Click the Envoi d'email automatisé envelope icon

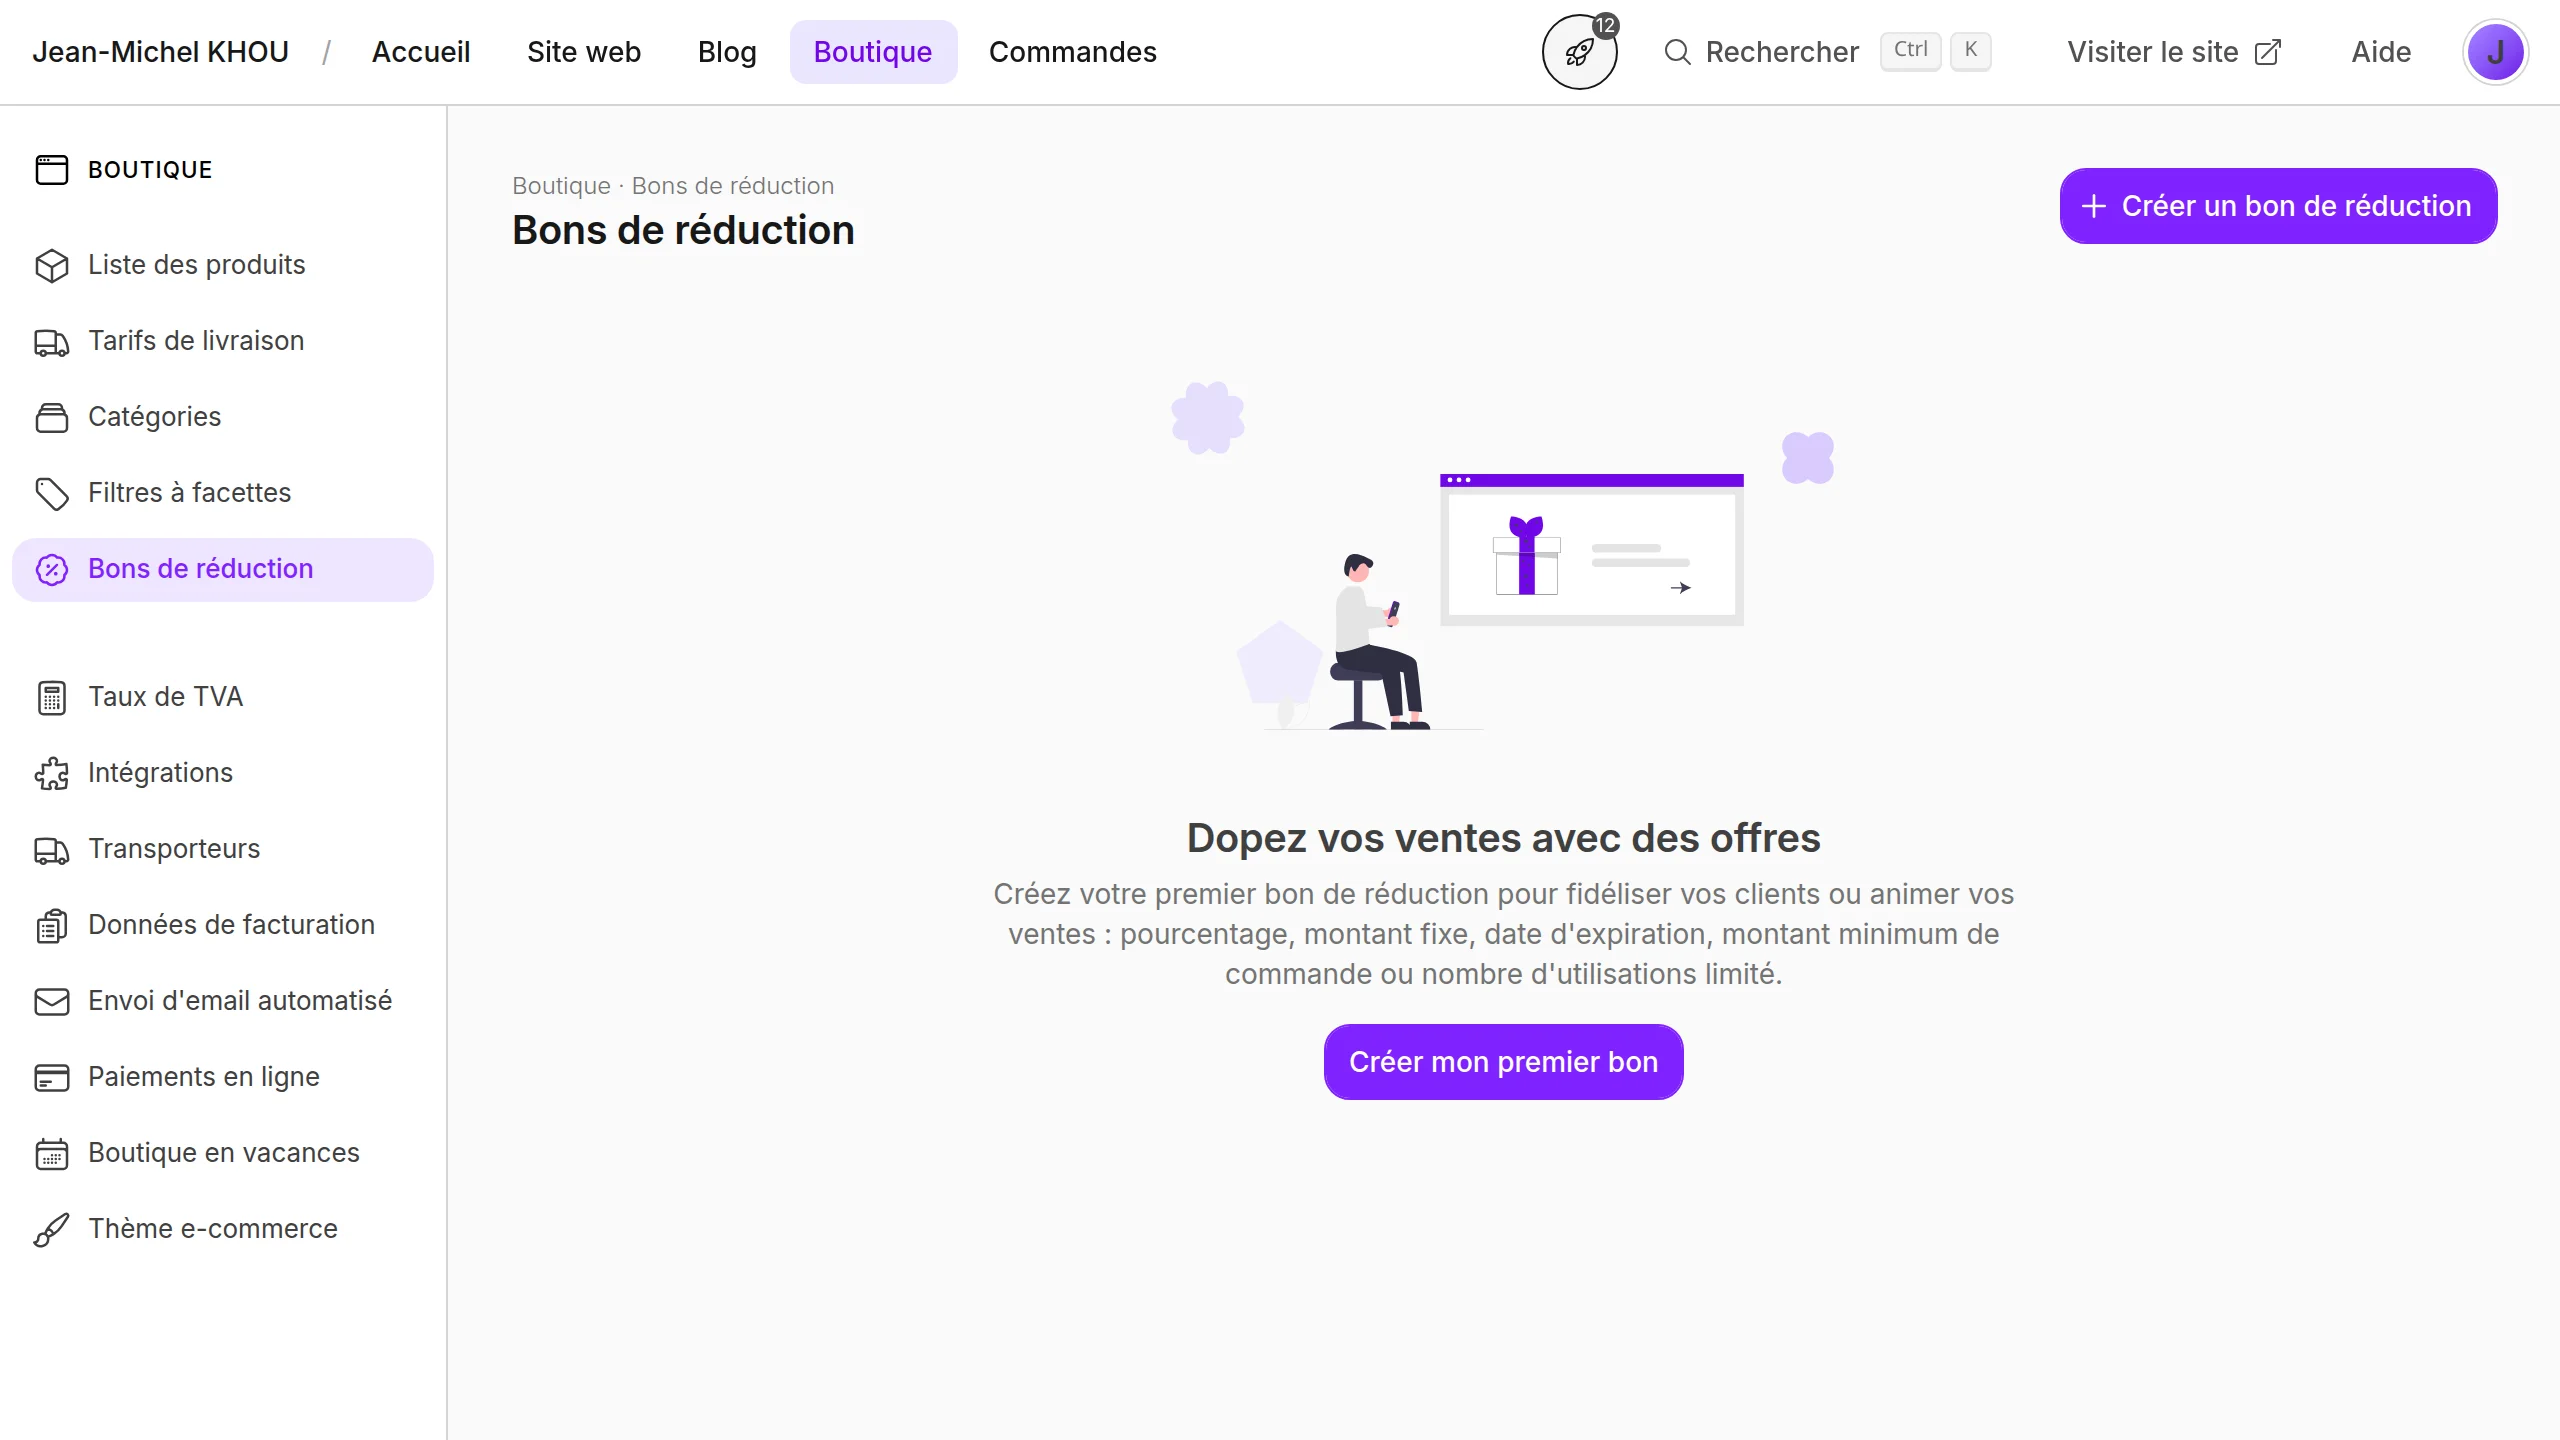point(51,1001)
